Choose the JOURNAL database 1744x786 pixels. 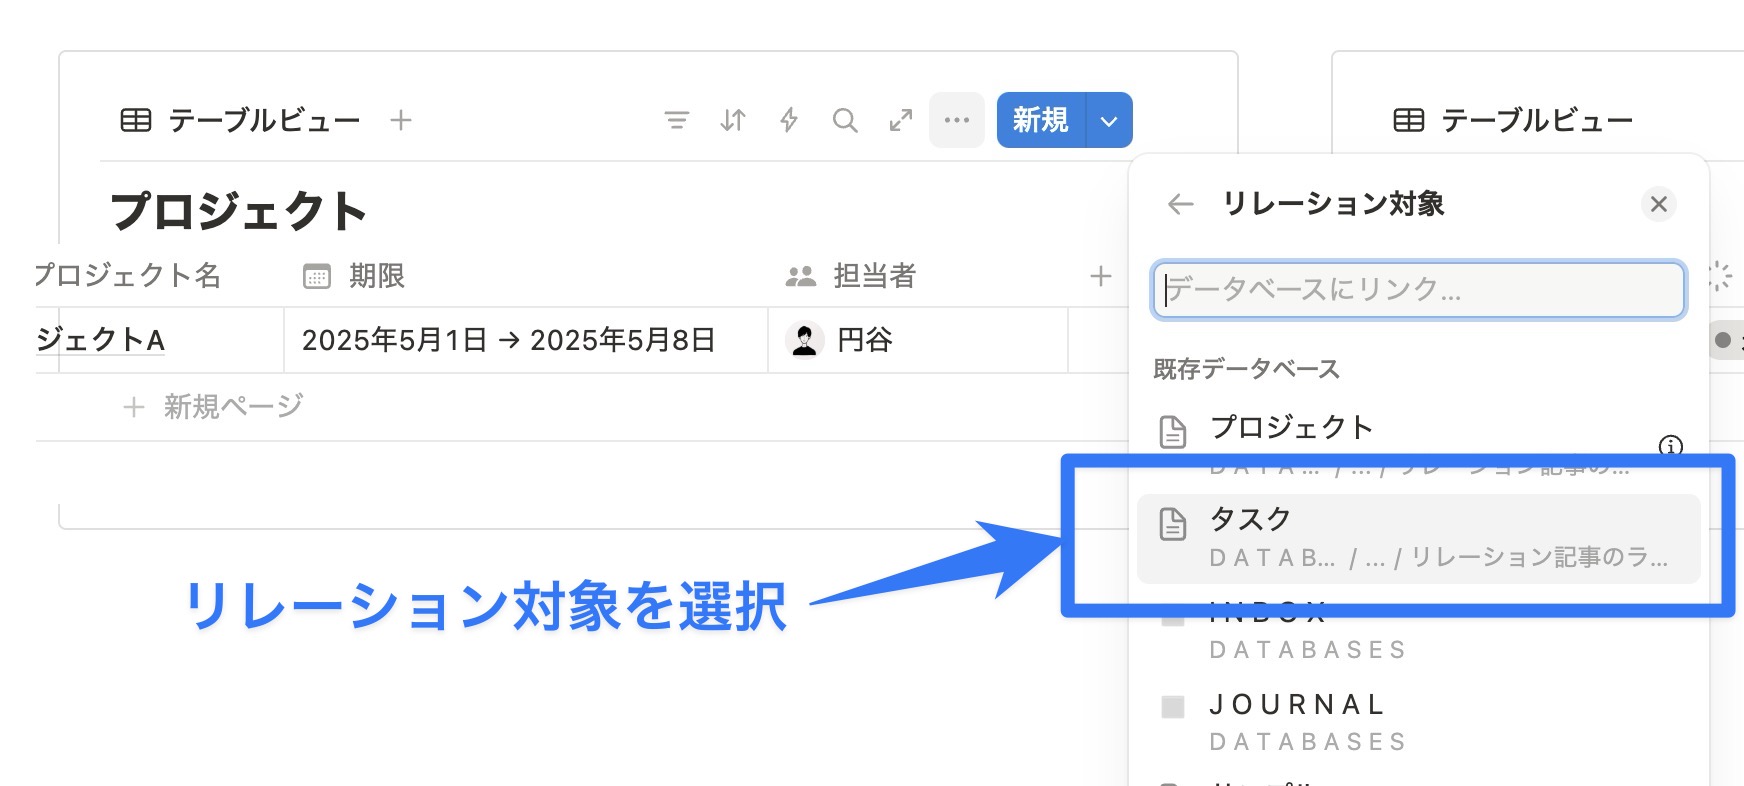1419,722
